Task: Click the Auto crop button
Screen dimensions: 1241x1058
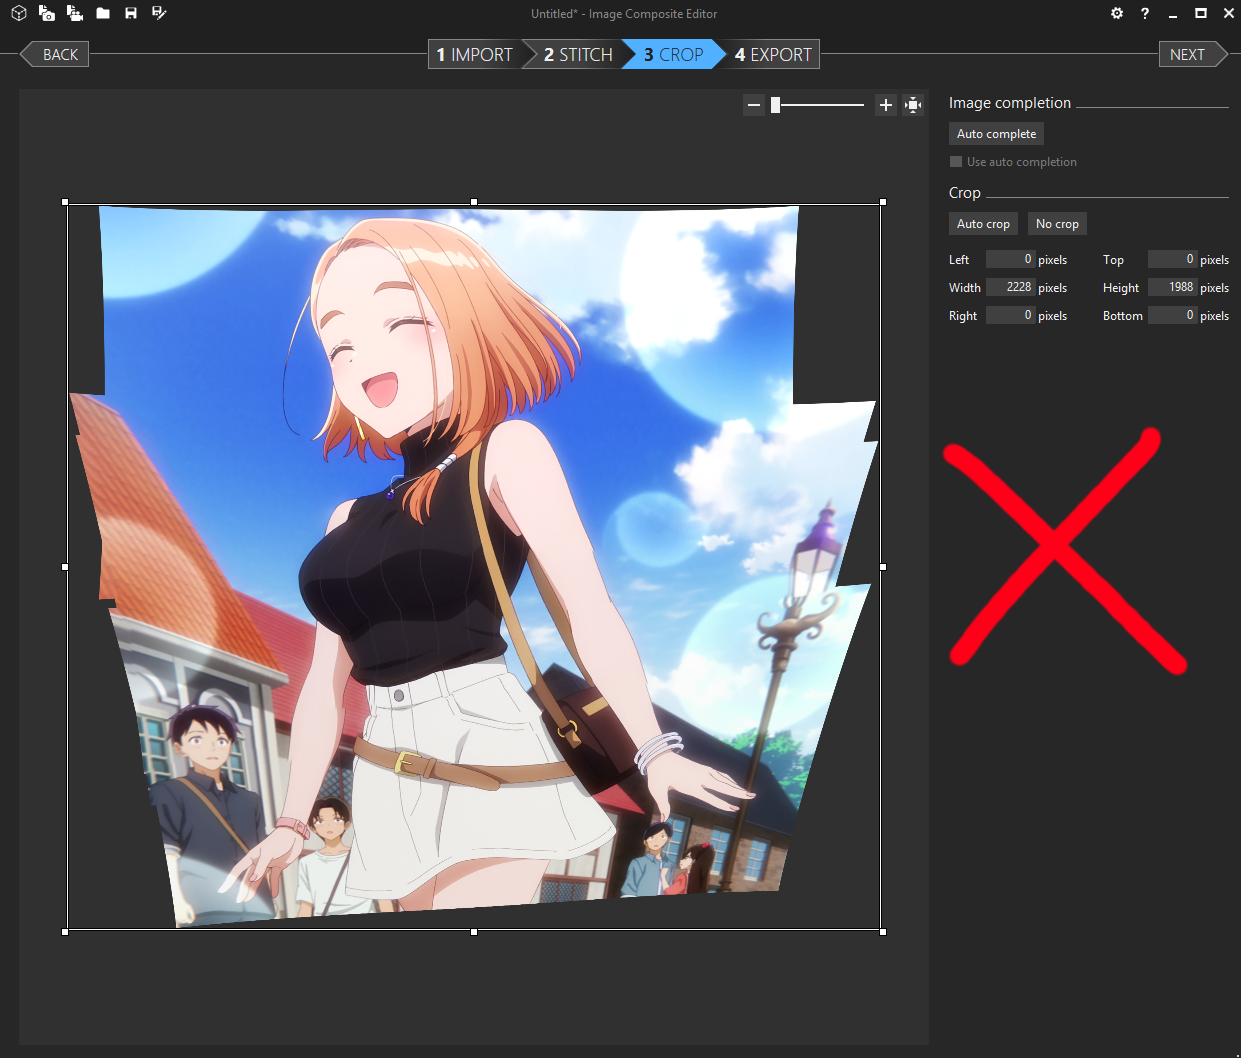Action: click(983, 224)
